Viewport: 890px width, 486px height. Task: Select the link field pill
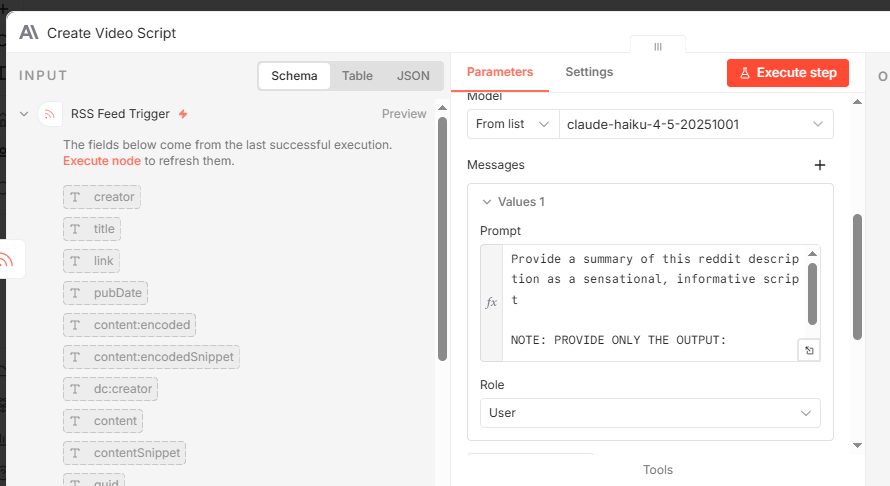pos(91,261)
